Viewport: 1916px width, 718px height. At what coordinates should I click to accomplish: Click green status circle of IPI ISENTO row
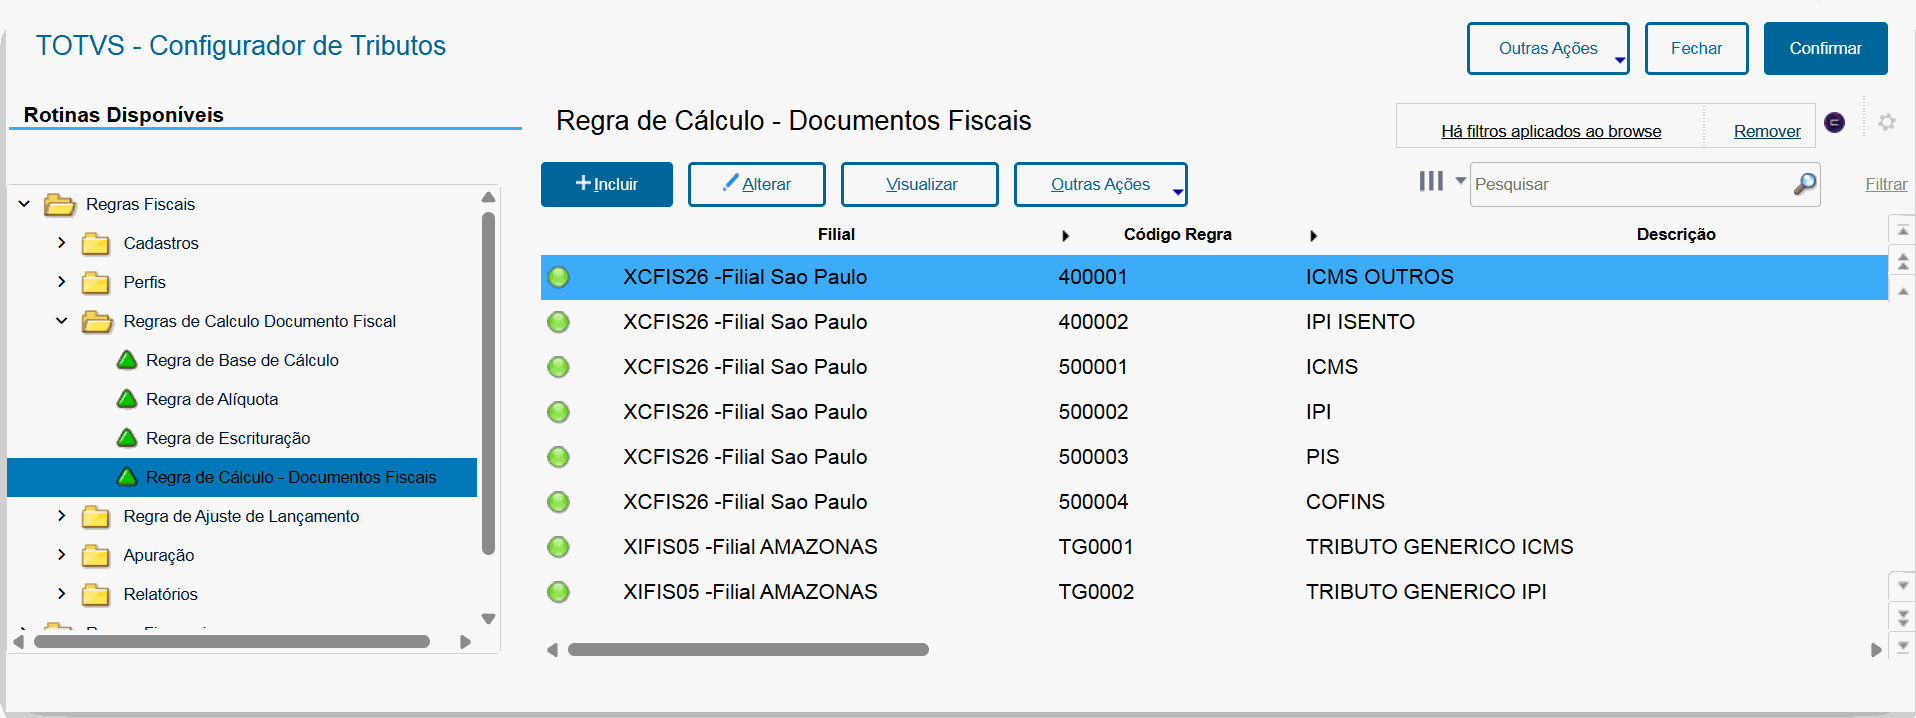[x=558, y=322]
